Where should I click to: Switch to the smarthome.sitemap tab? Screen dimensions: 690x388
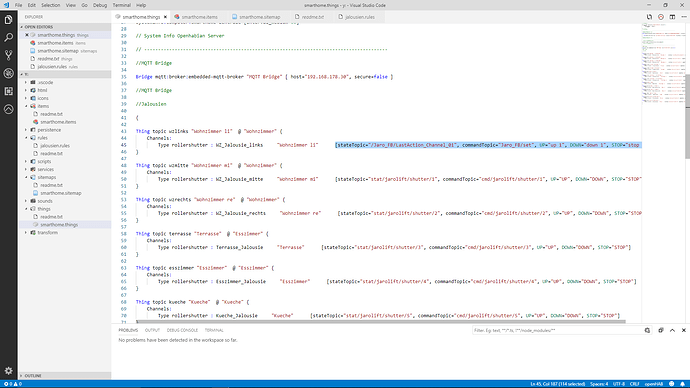[260, 17]
